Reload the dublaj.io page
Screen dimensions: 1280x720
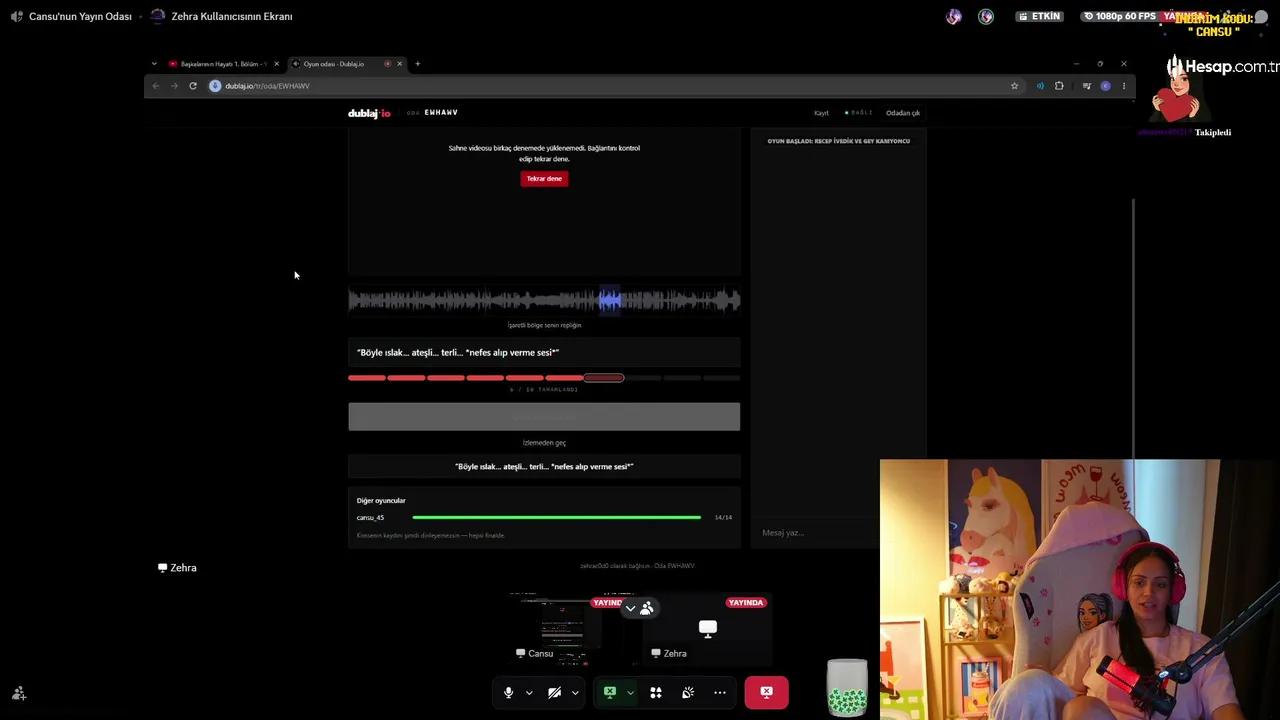click(x=193, y=86)
